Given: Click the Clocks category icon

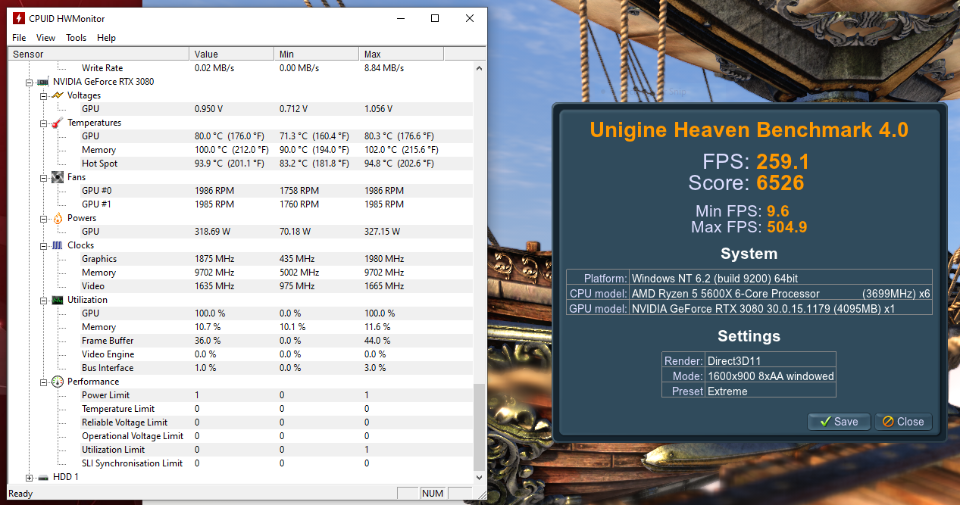Looking at the screenshot, I should tap(58, 245).
